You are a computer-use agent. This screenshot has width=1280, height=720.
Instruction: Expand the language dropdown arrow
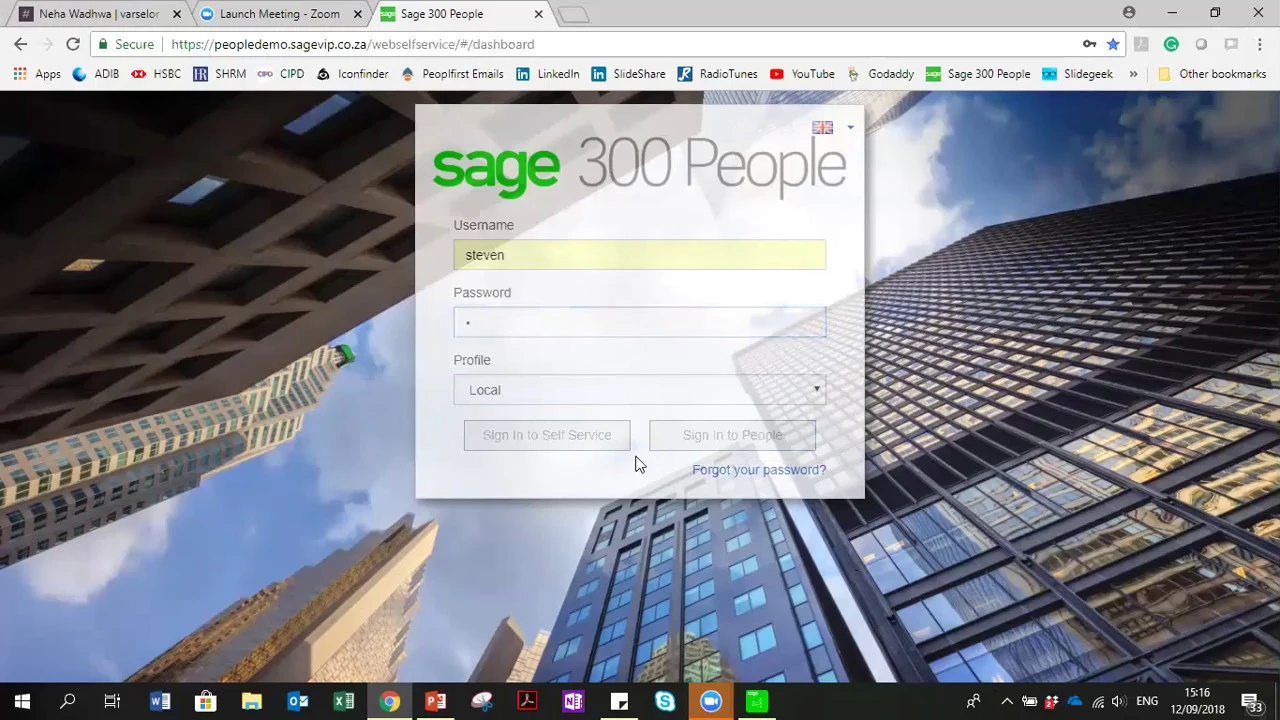tap(850, 128)
